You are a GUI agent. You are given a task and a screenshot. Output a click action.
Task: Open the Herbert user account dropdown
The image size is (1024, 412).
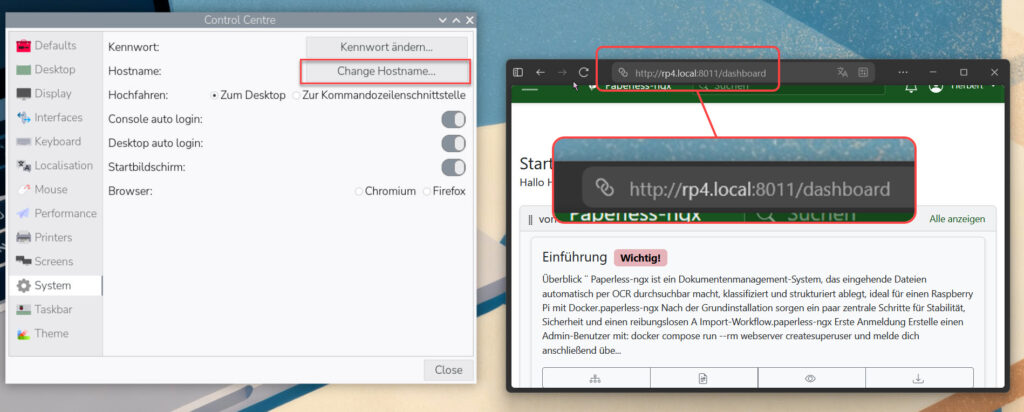pyautogui.click(x=965, y=87)
